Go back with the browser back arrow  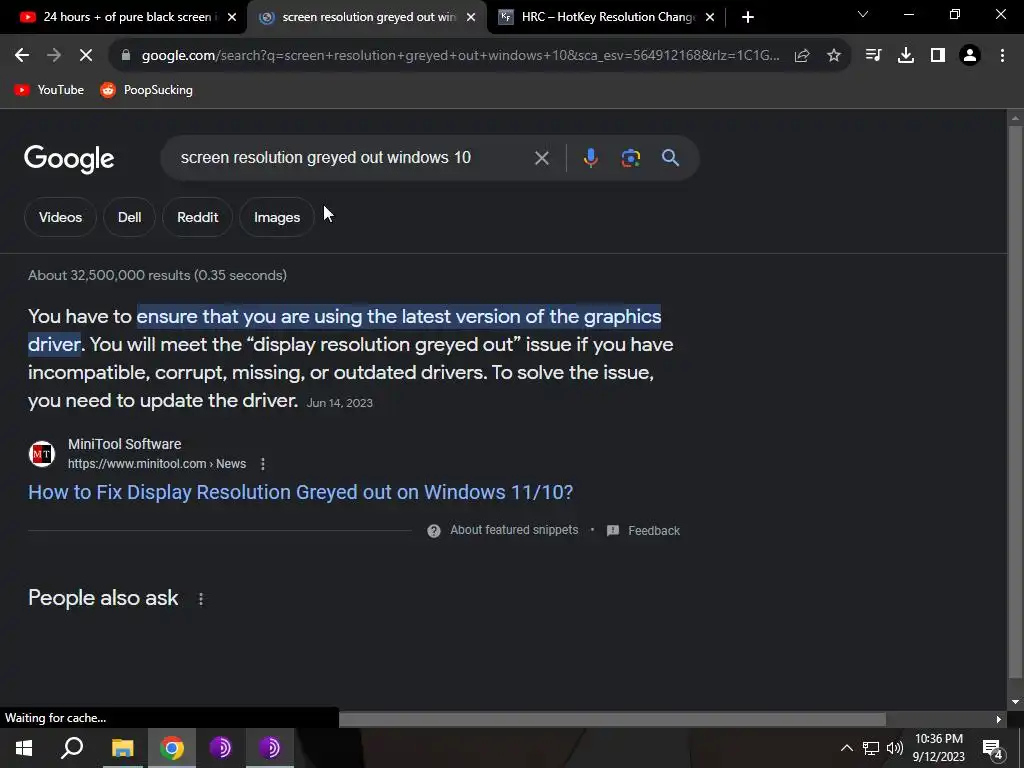click(22, 56)
